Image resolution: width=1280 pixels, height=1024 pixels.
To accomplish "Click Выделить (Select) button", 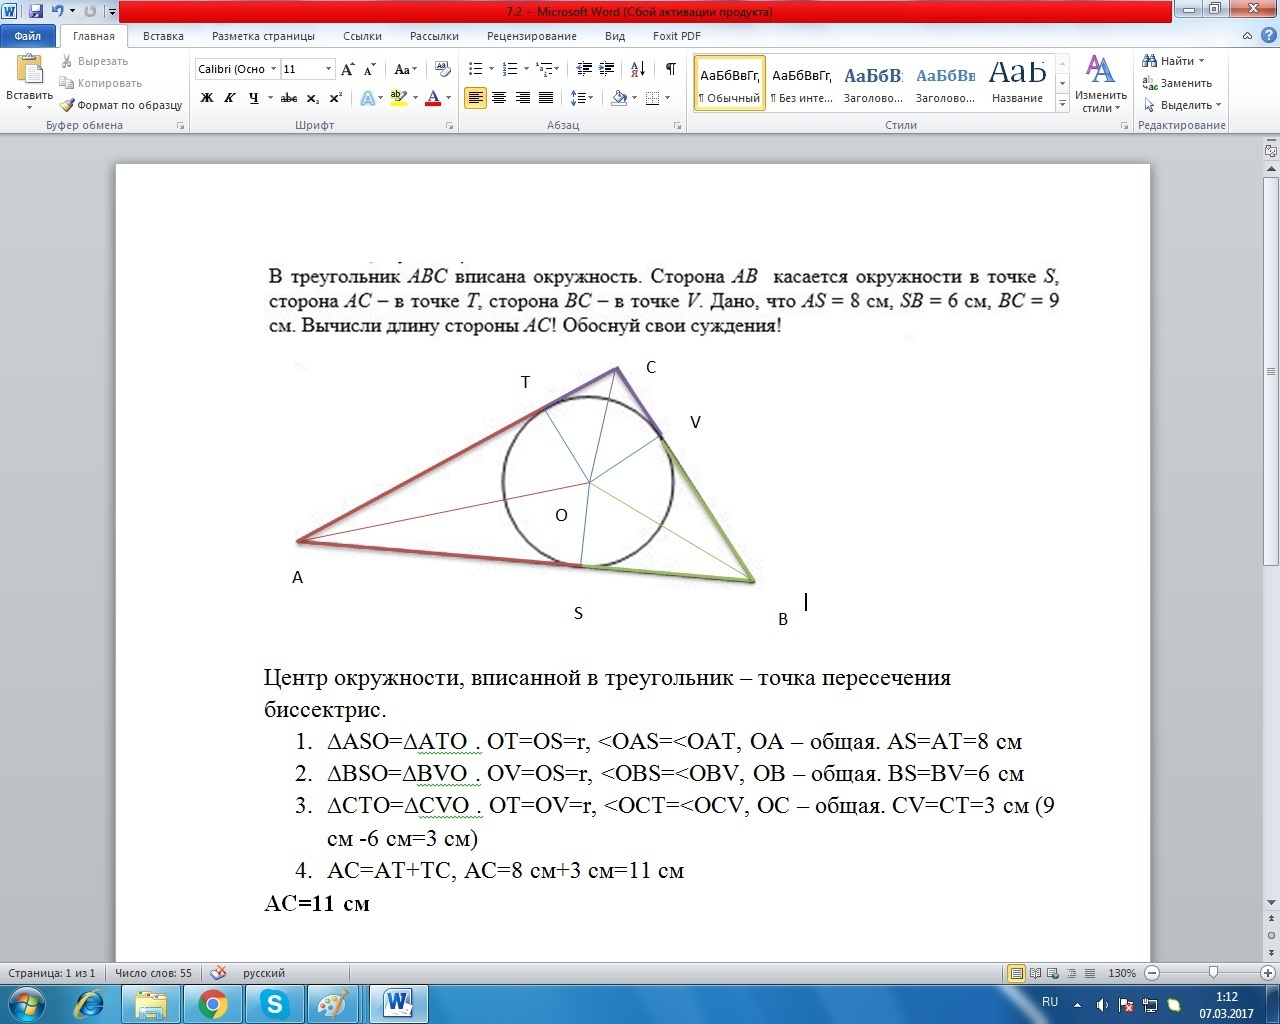I will coord(1183,105).
